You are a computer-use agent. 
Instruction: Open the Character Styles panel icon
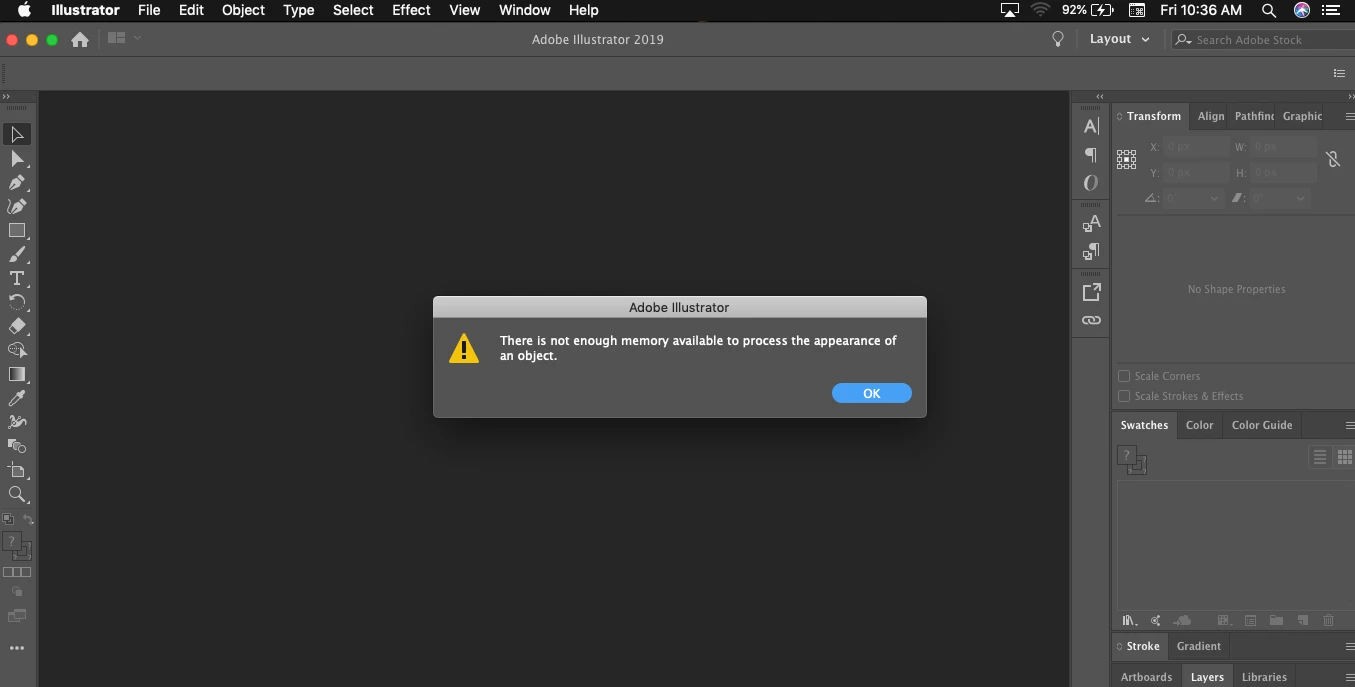tap(1091, 223)
